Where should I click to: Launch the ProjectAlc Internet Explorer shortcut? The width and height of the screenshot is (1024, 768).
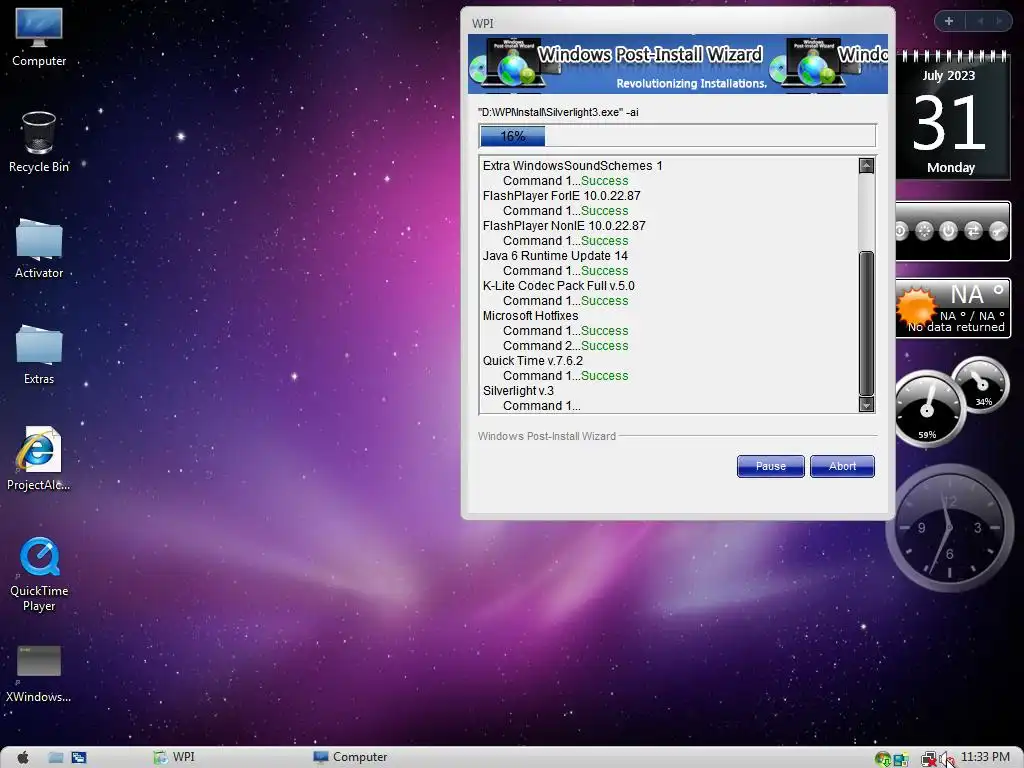39,459
